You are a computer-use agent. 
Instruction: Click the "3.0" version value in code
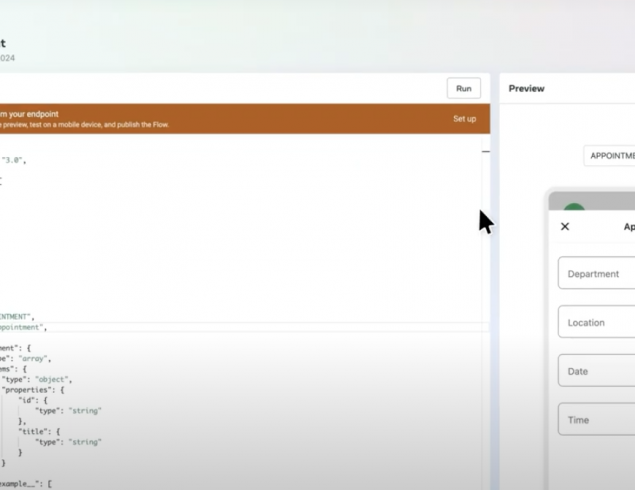click(13, 160)
